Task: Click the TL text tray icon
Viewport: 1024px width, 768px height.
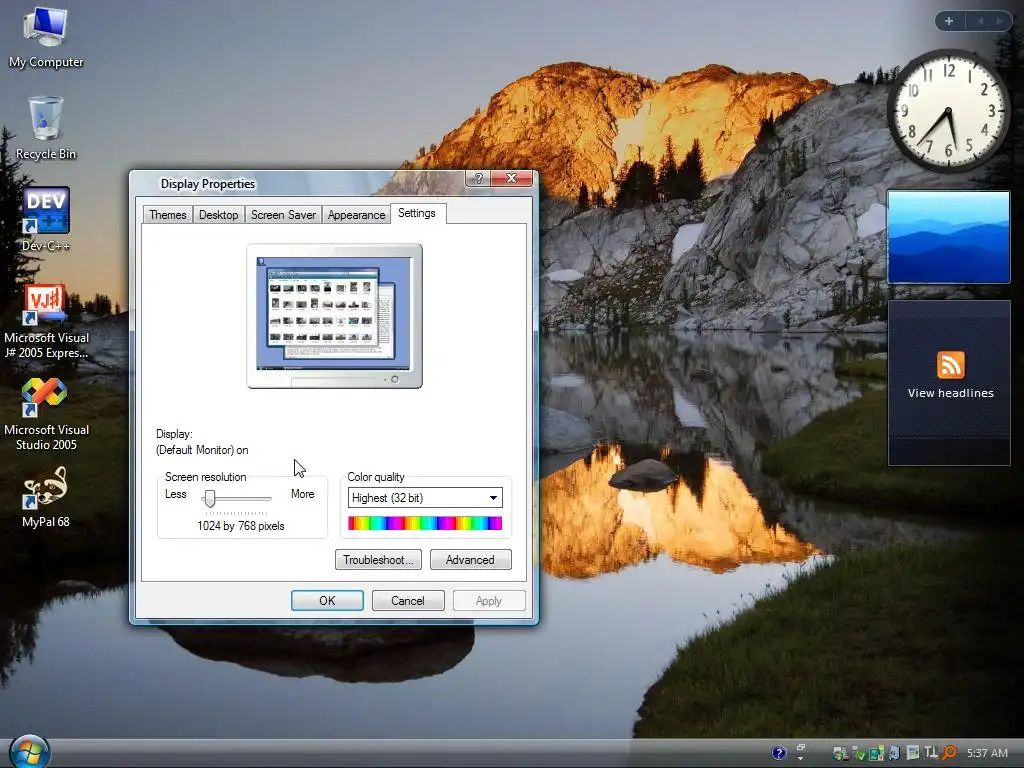Action: [931, 752]
